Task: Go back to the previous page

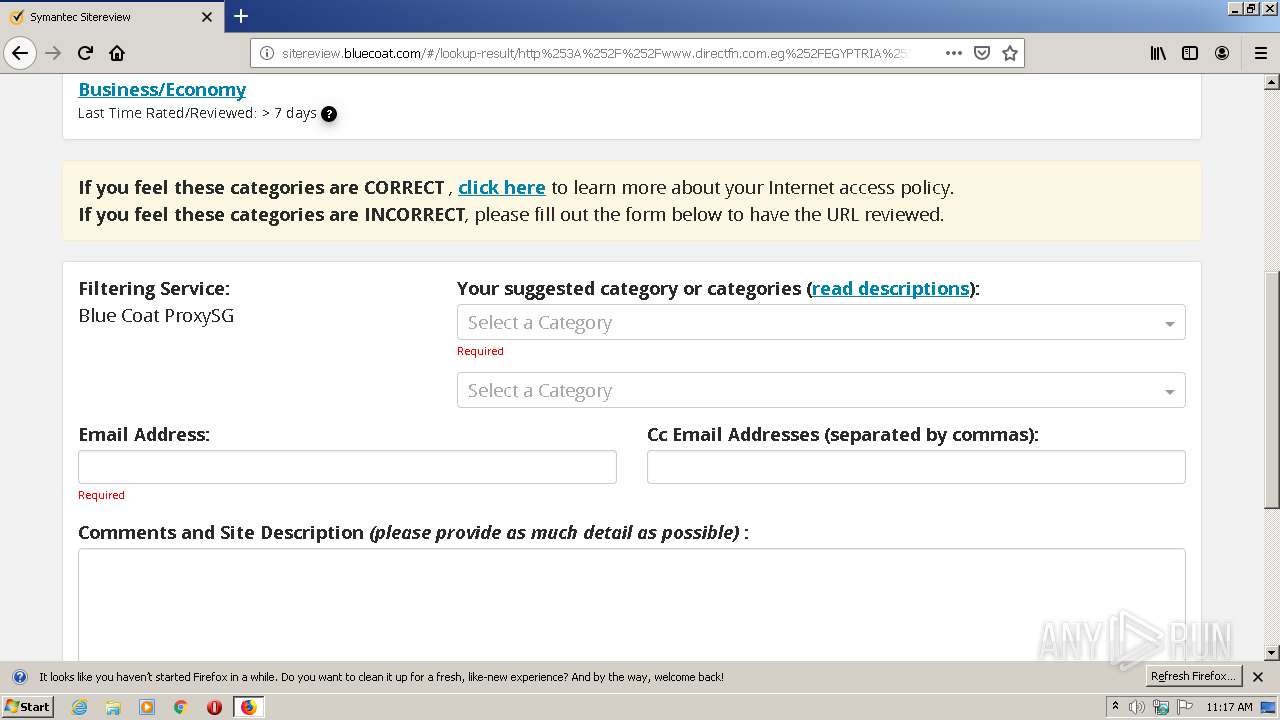Action: click(x=20, y=53)
